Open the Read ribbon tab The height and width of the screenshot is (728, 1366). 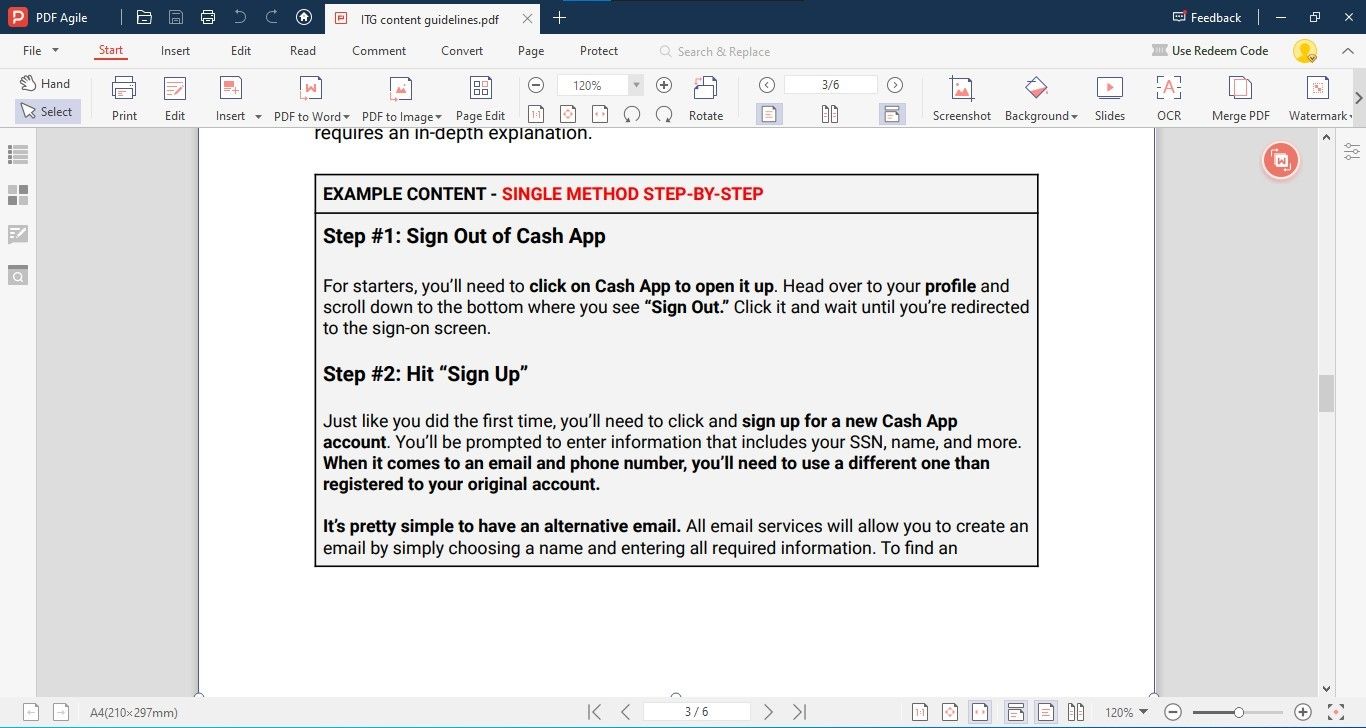pos(303,51)
